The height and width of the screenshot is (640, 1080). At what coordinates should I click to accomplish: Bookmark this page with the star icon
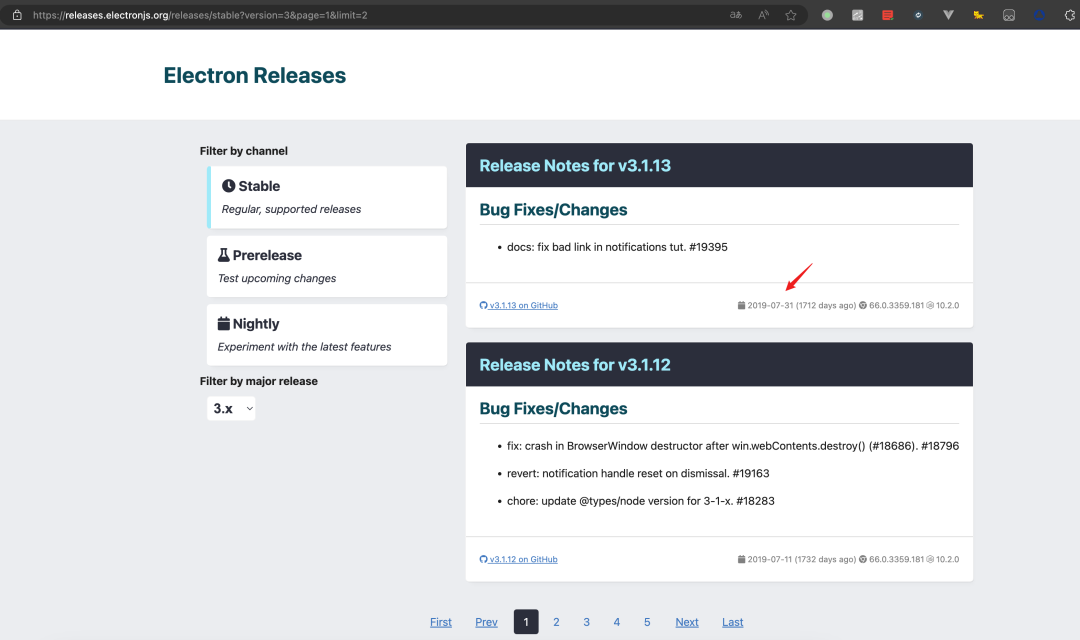791,14
